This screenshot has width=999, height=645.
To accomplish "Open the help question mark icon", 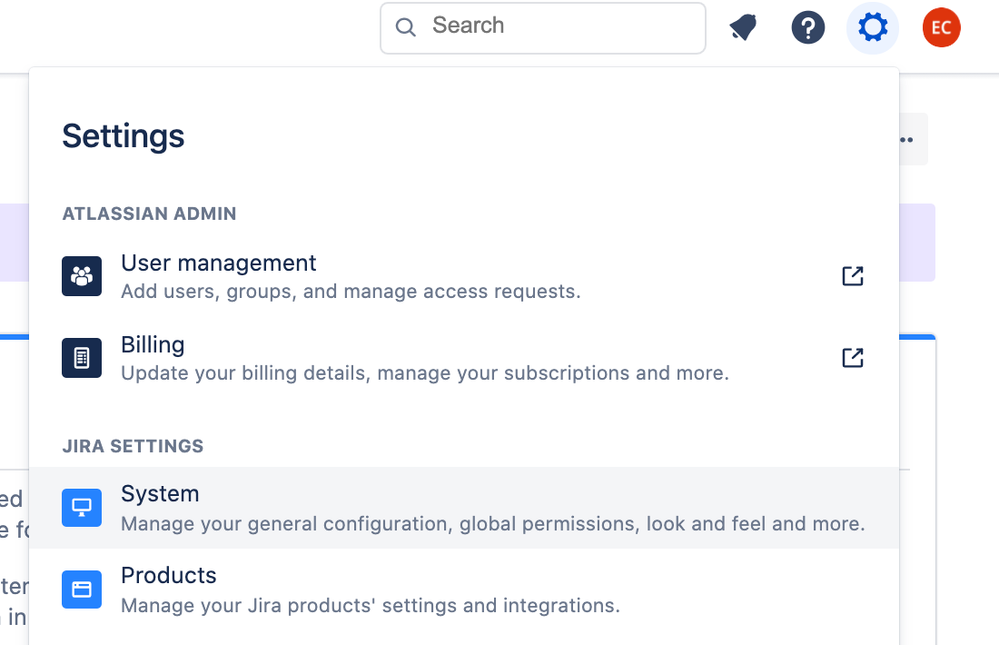I will click(x=808, y=27).
